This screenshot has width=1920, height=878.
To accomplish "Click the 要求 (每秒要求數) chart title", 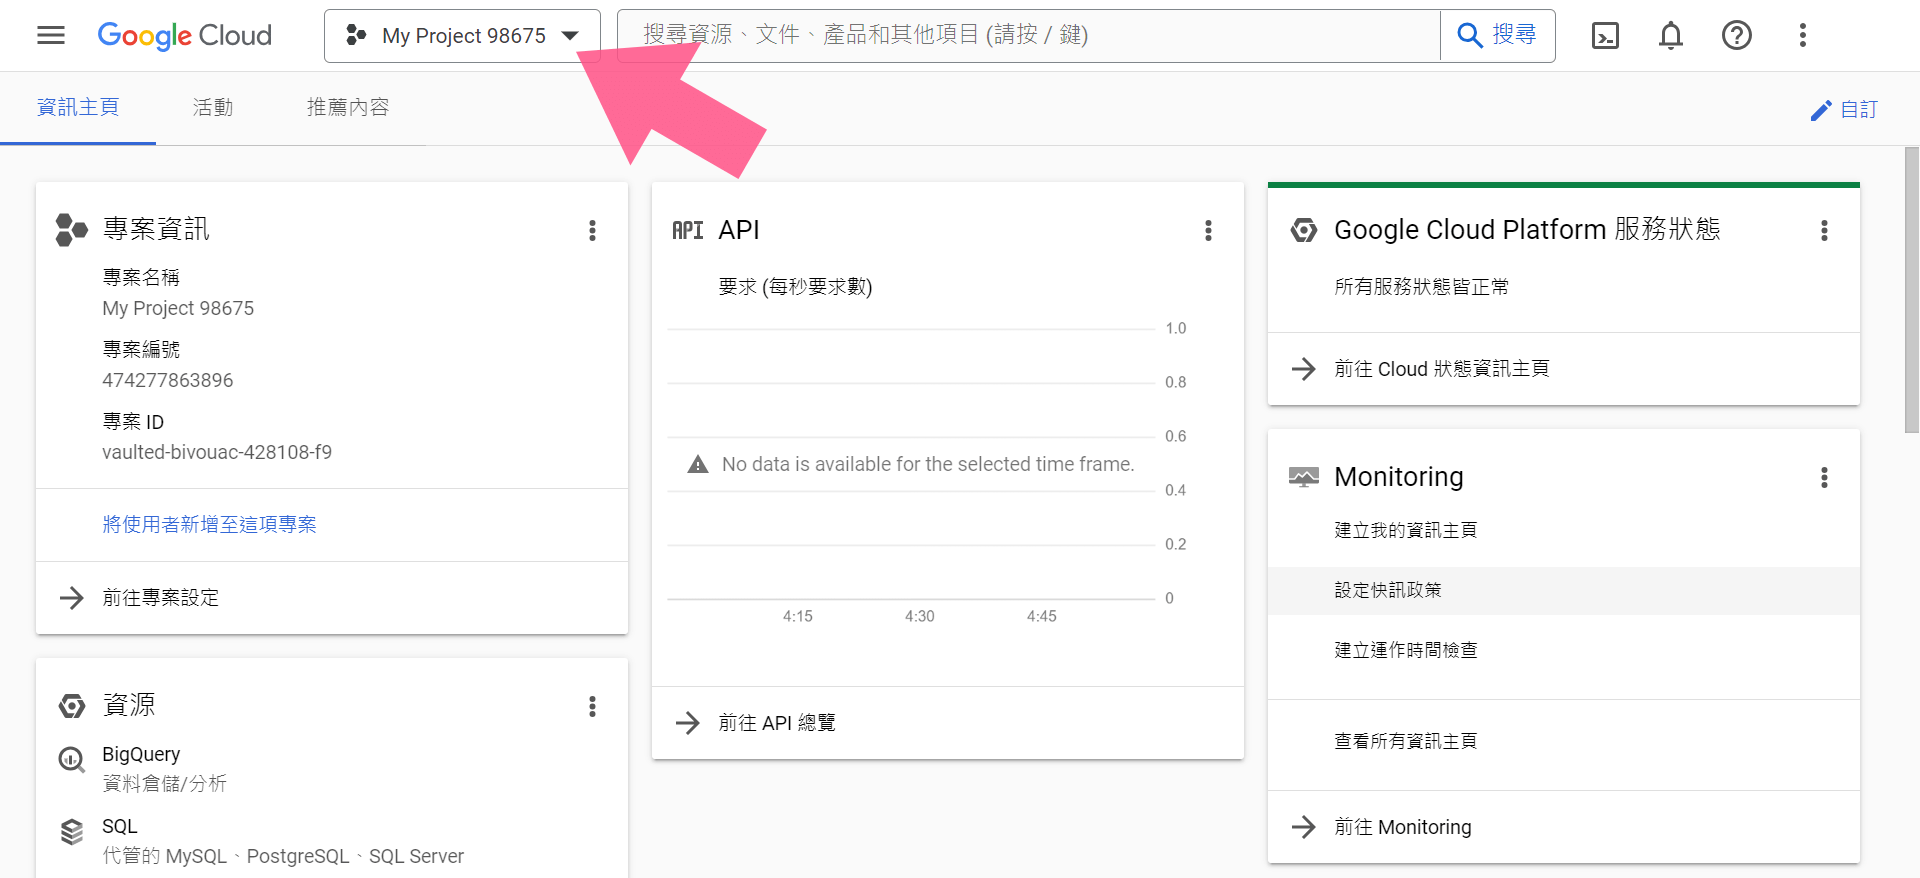I will [795, 287].
